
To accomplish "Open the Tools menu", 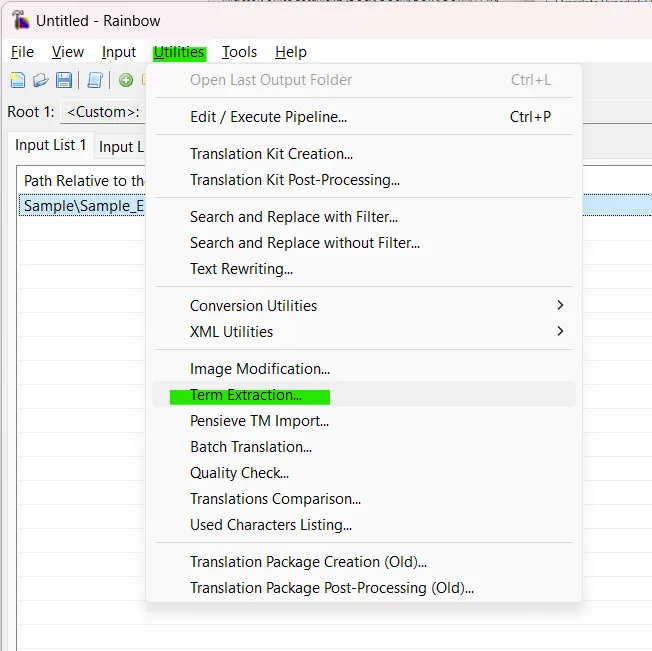I will pos(239,52).
